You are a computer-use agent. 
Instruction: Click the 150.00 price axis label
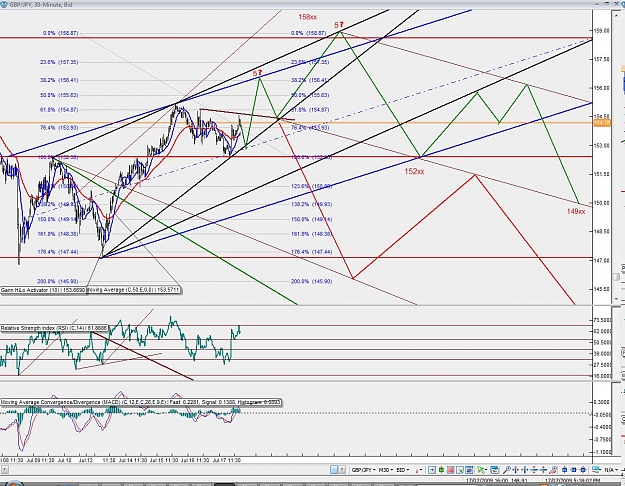[x=601, y=203]
